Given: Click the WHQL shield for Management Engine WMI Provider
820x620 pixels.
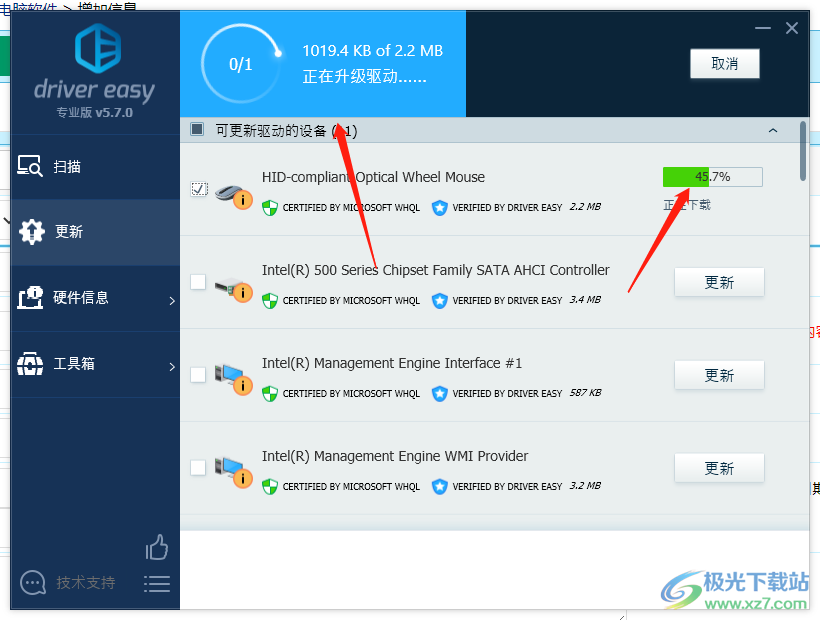Looking at the screenshot, I should 270,487.
